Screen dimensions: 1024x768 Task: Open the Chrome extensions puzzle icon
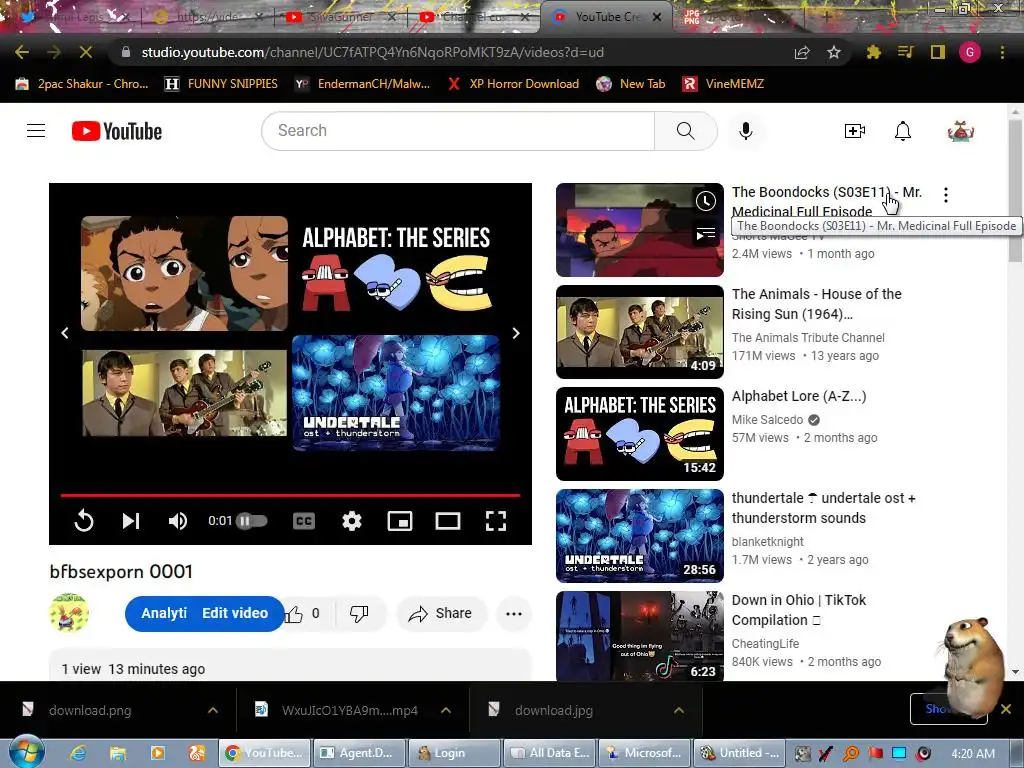[873, 52]
